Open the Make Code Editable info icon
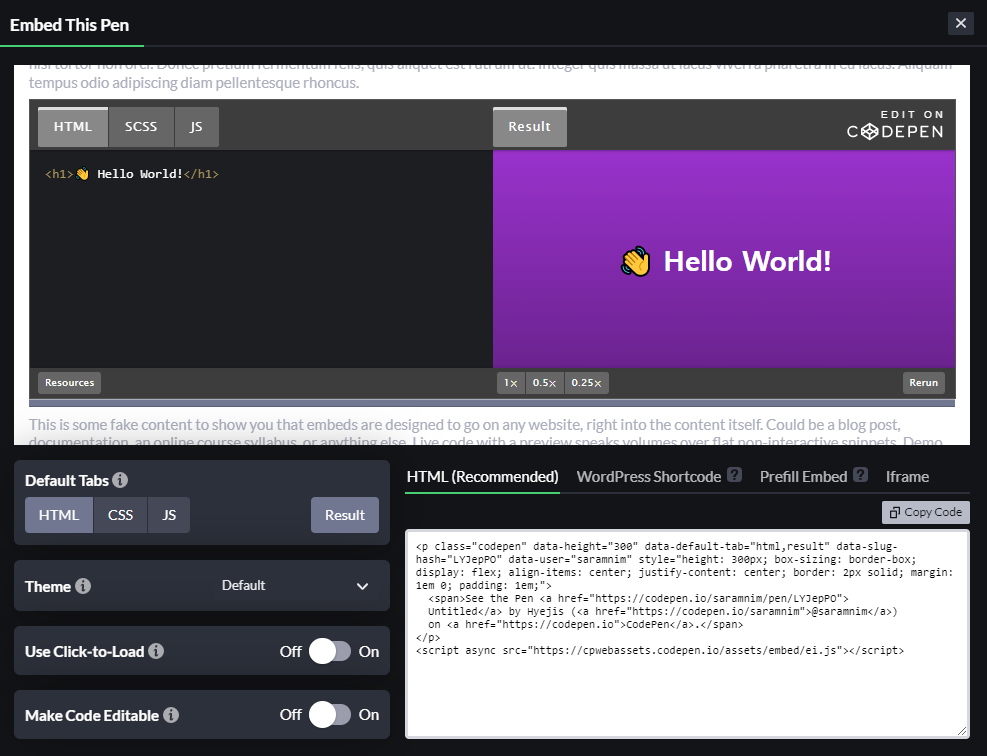This screenshot has width=987, height=756. pyautogui.click(x=171, y=715)
